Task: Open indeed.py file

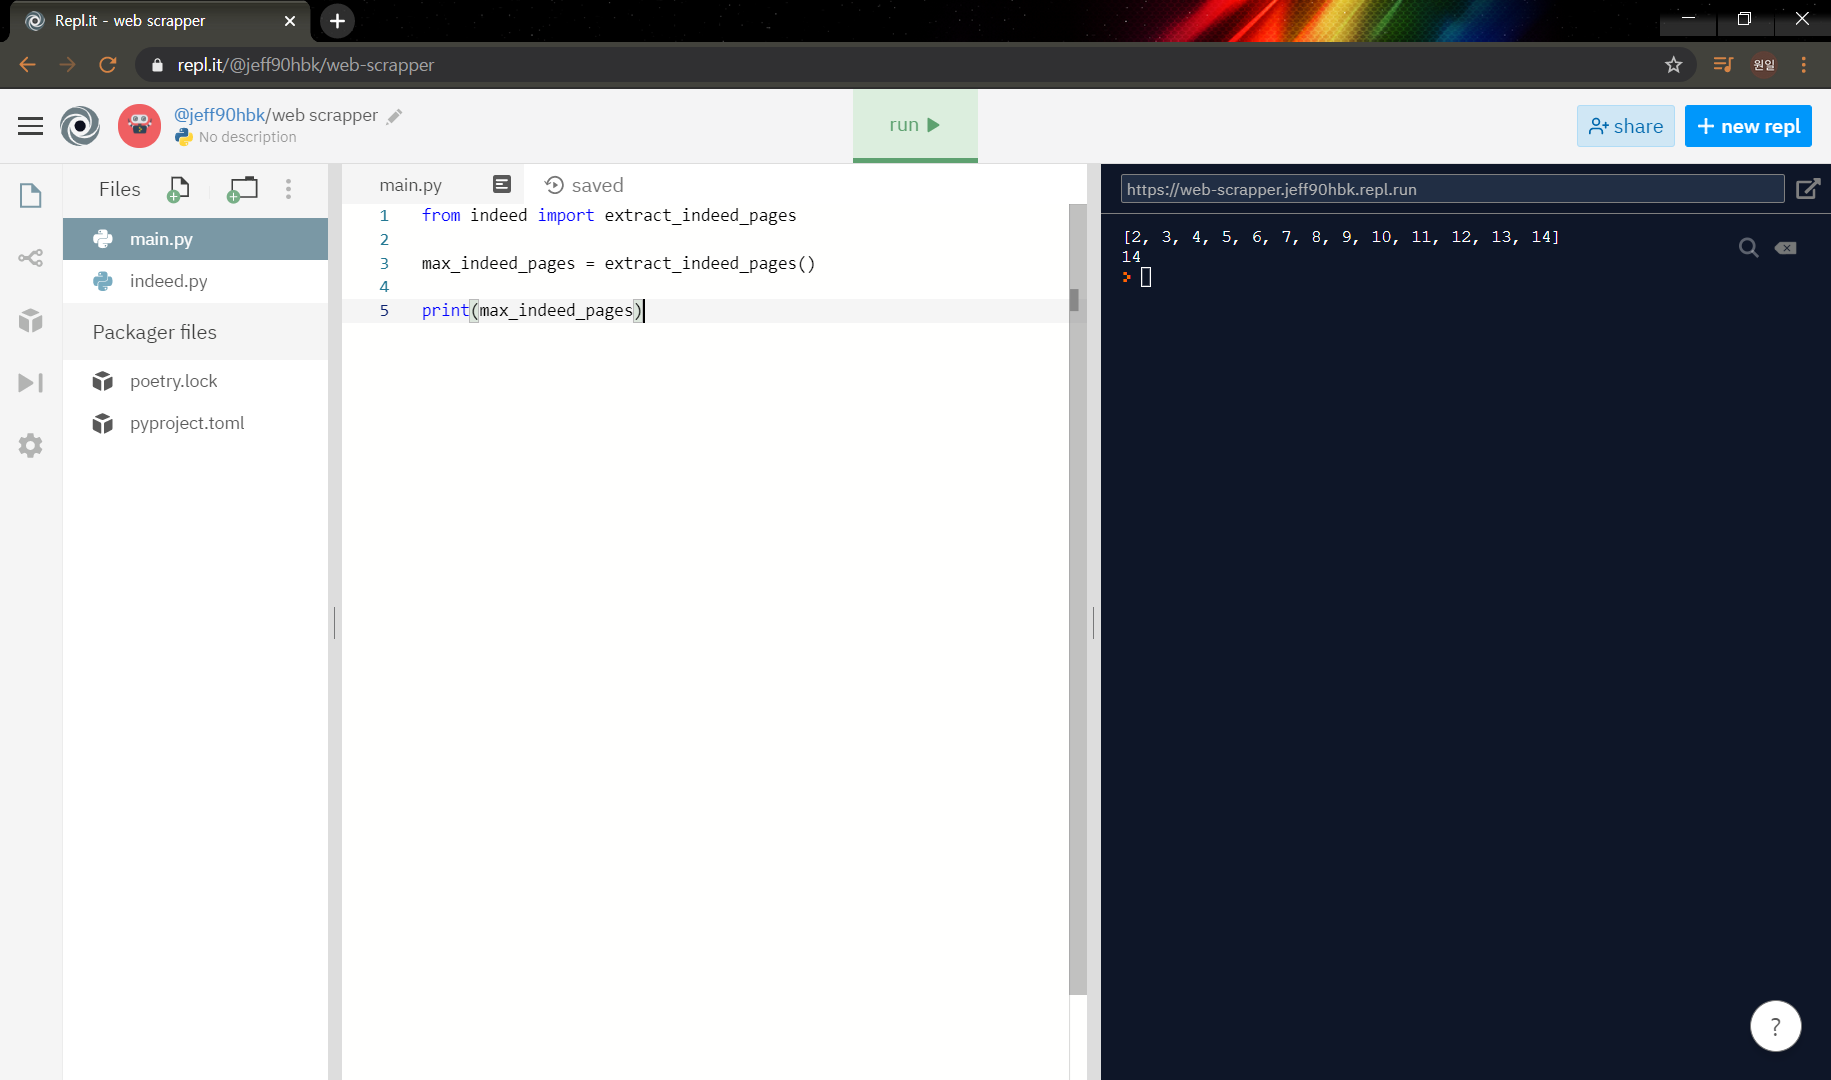Action: tap(195, 281)
